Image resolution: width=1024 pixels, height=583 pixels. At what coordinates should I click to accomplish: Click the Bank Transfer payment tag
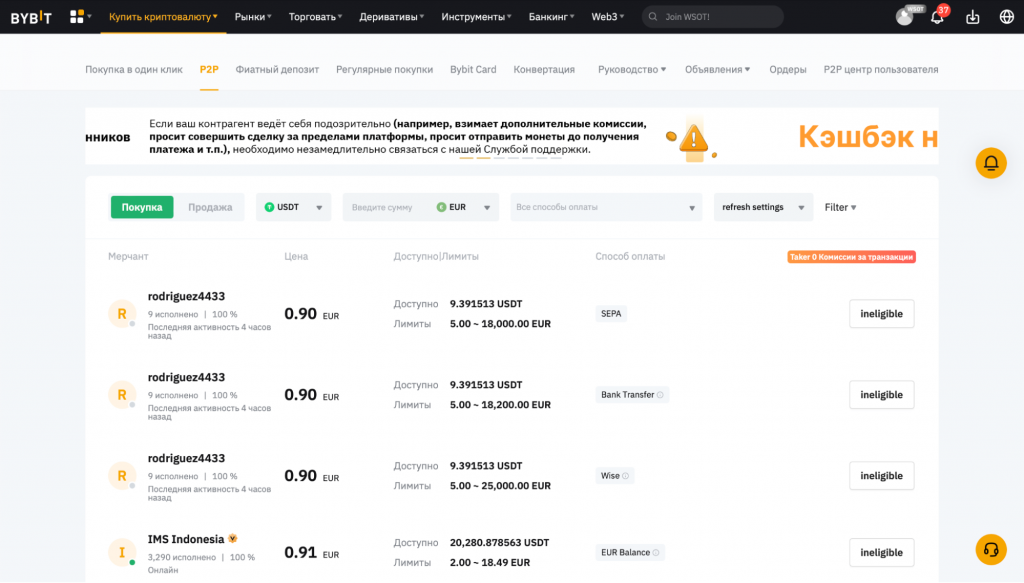point(632,394)
